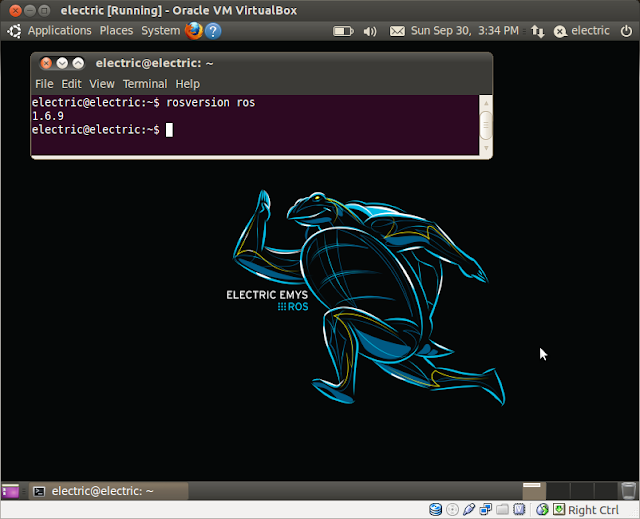Switch to the fourth workspace in switcher
Image resolution: width=640 pixels, height=519 pixels.
[x=605, y=491]
